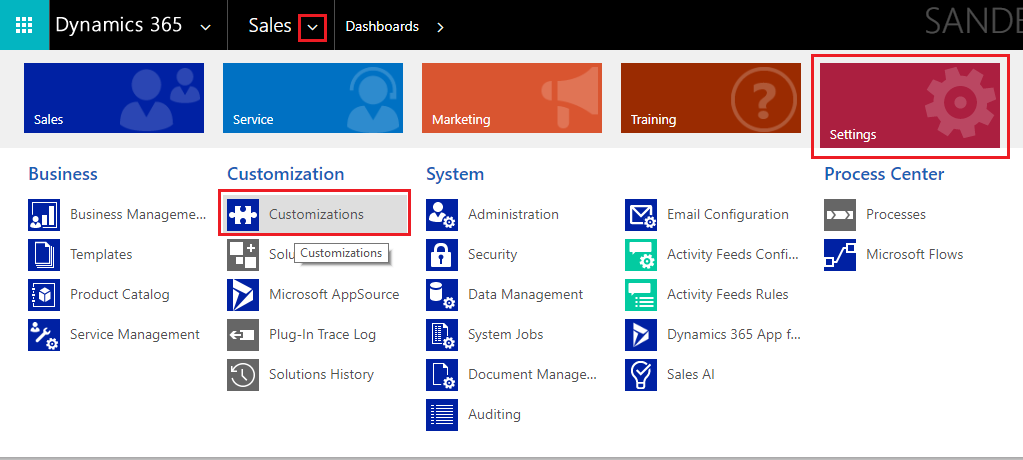1023x460 pixels.
Task: Click the Email Configuration icon
Action: coord(641,215)
